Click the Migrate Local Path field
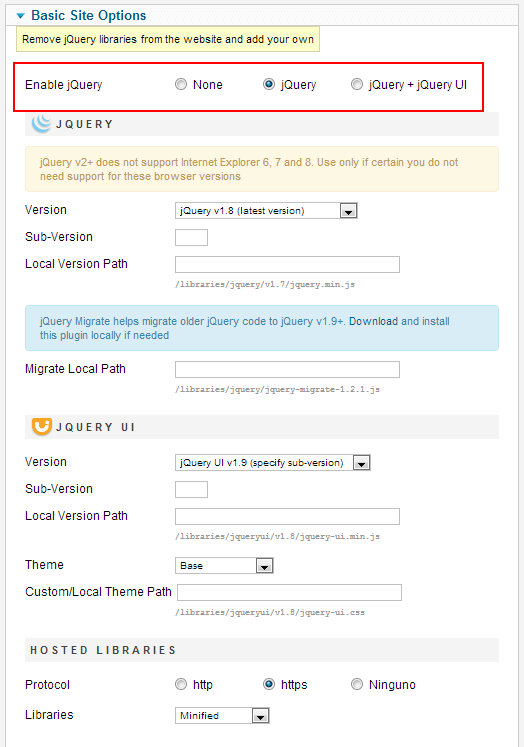 (287, 369)
